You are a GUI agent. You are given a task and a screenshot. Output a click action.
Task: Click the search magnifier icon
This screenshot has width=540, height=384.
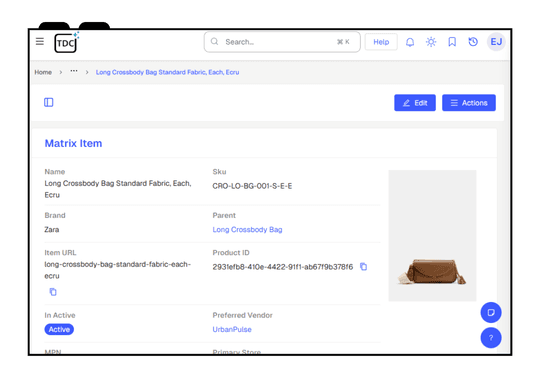pyautogui.click(x=214, y=42)
